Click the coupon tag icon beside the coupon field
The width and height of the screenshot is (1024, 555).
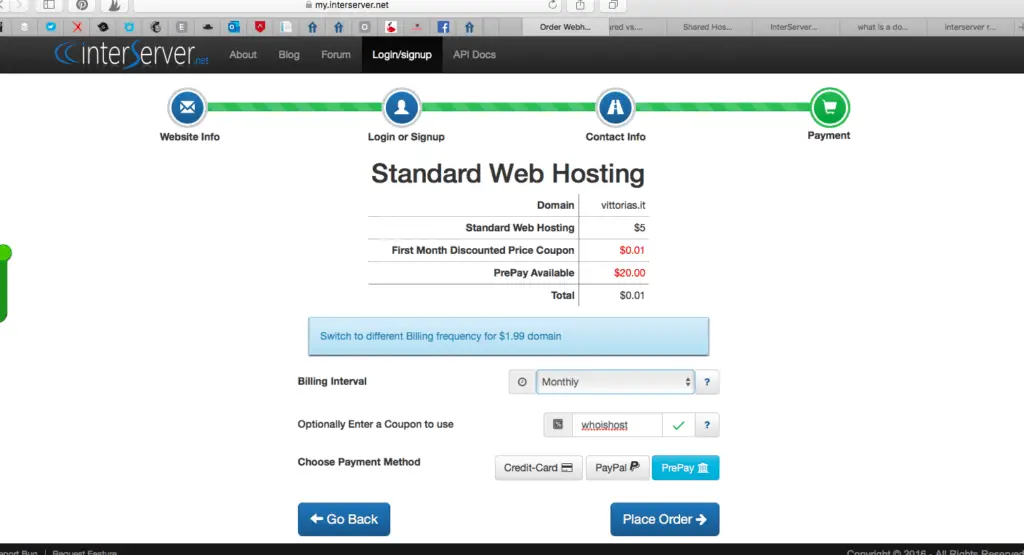[x=558, y=424]
